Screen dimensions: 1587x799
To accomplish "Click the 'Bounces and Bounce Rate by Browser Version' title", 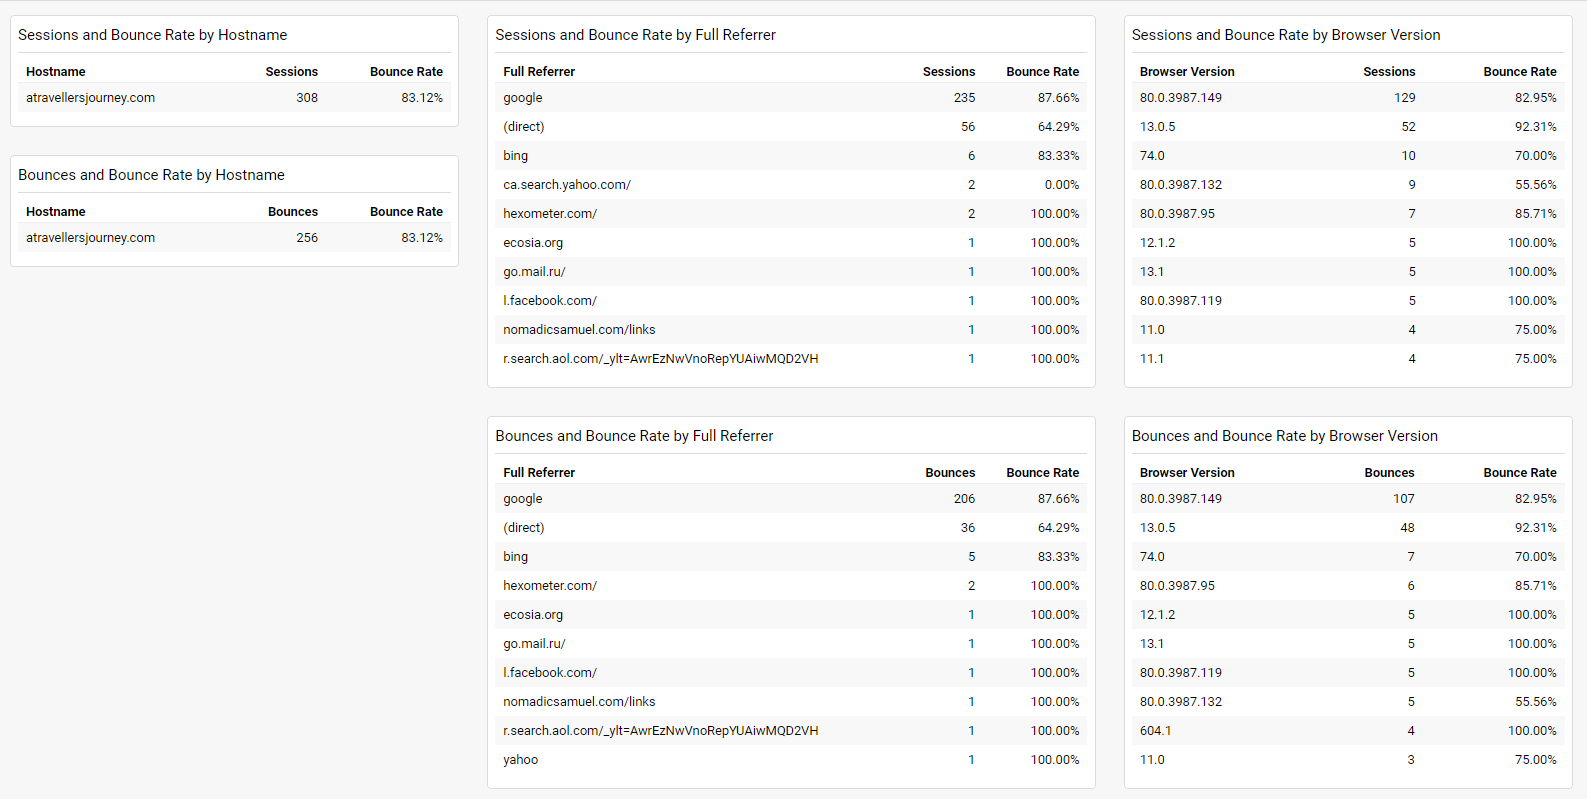I will coord(1285,436).
